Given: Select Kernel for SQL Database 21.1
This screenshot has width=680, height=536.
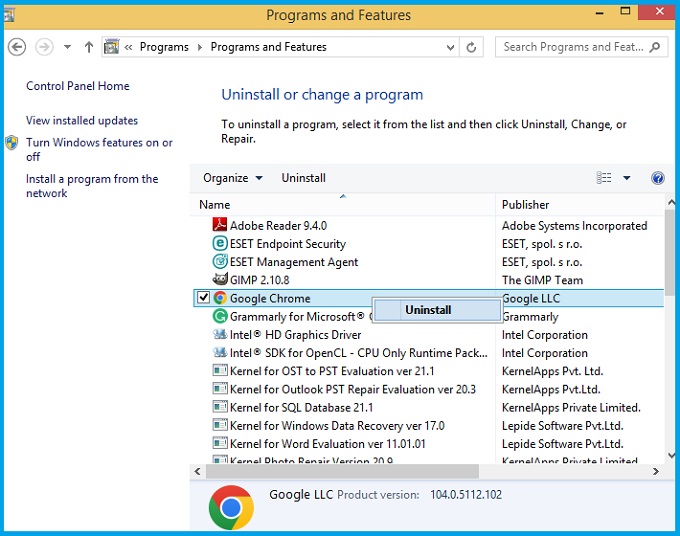Looking at the screenshot, I should pyautogui.click(x=428, y=407).
